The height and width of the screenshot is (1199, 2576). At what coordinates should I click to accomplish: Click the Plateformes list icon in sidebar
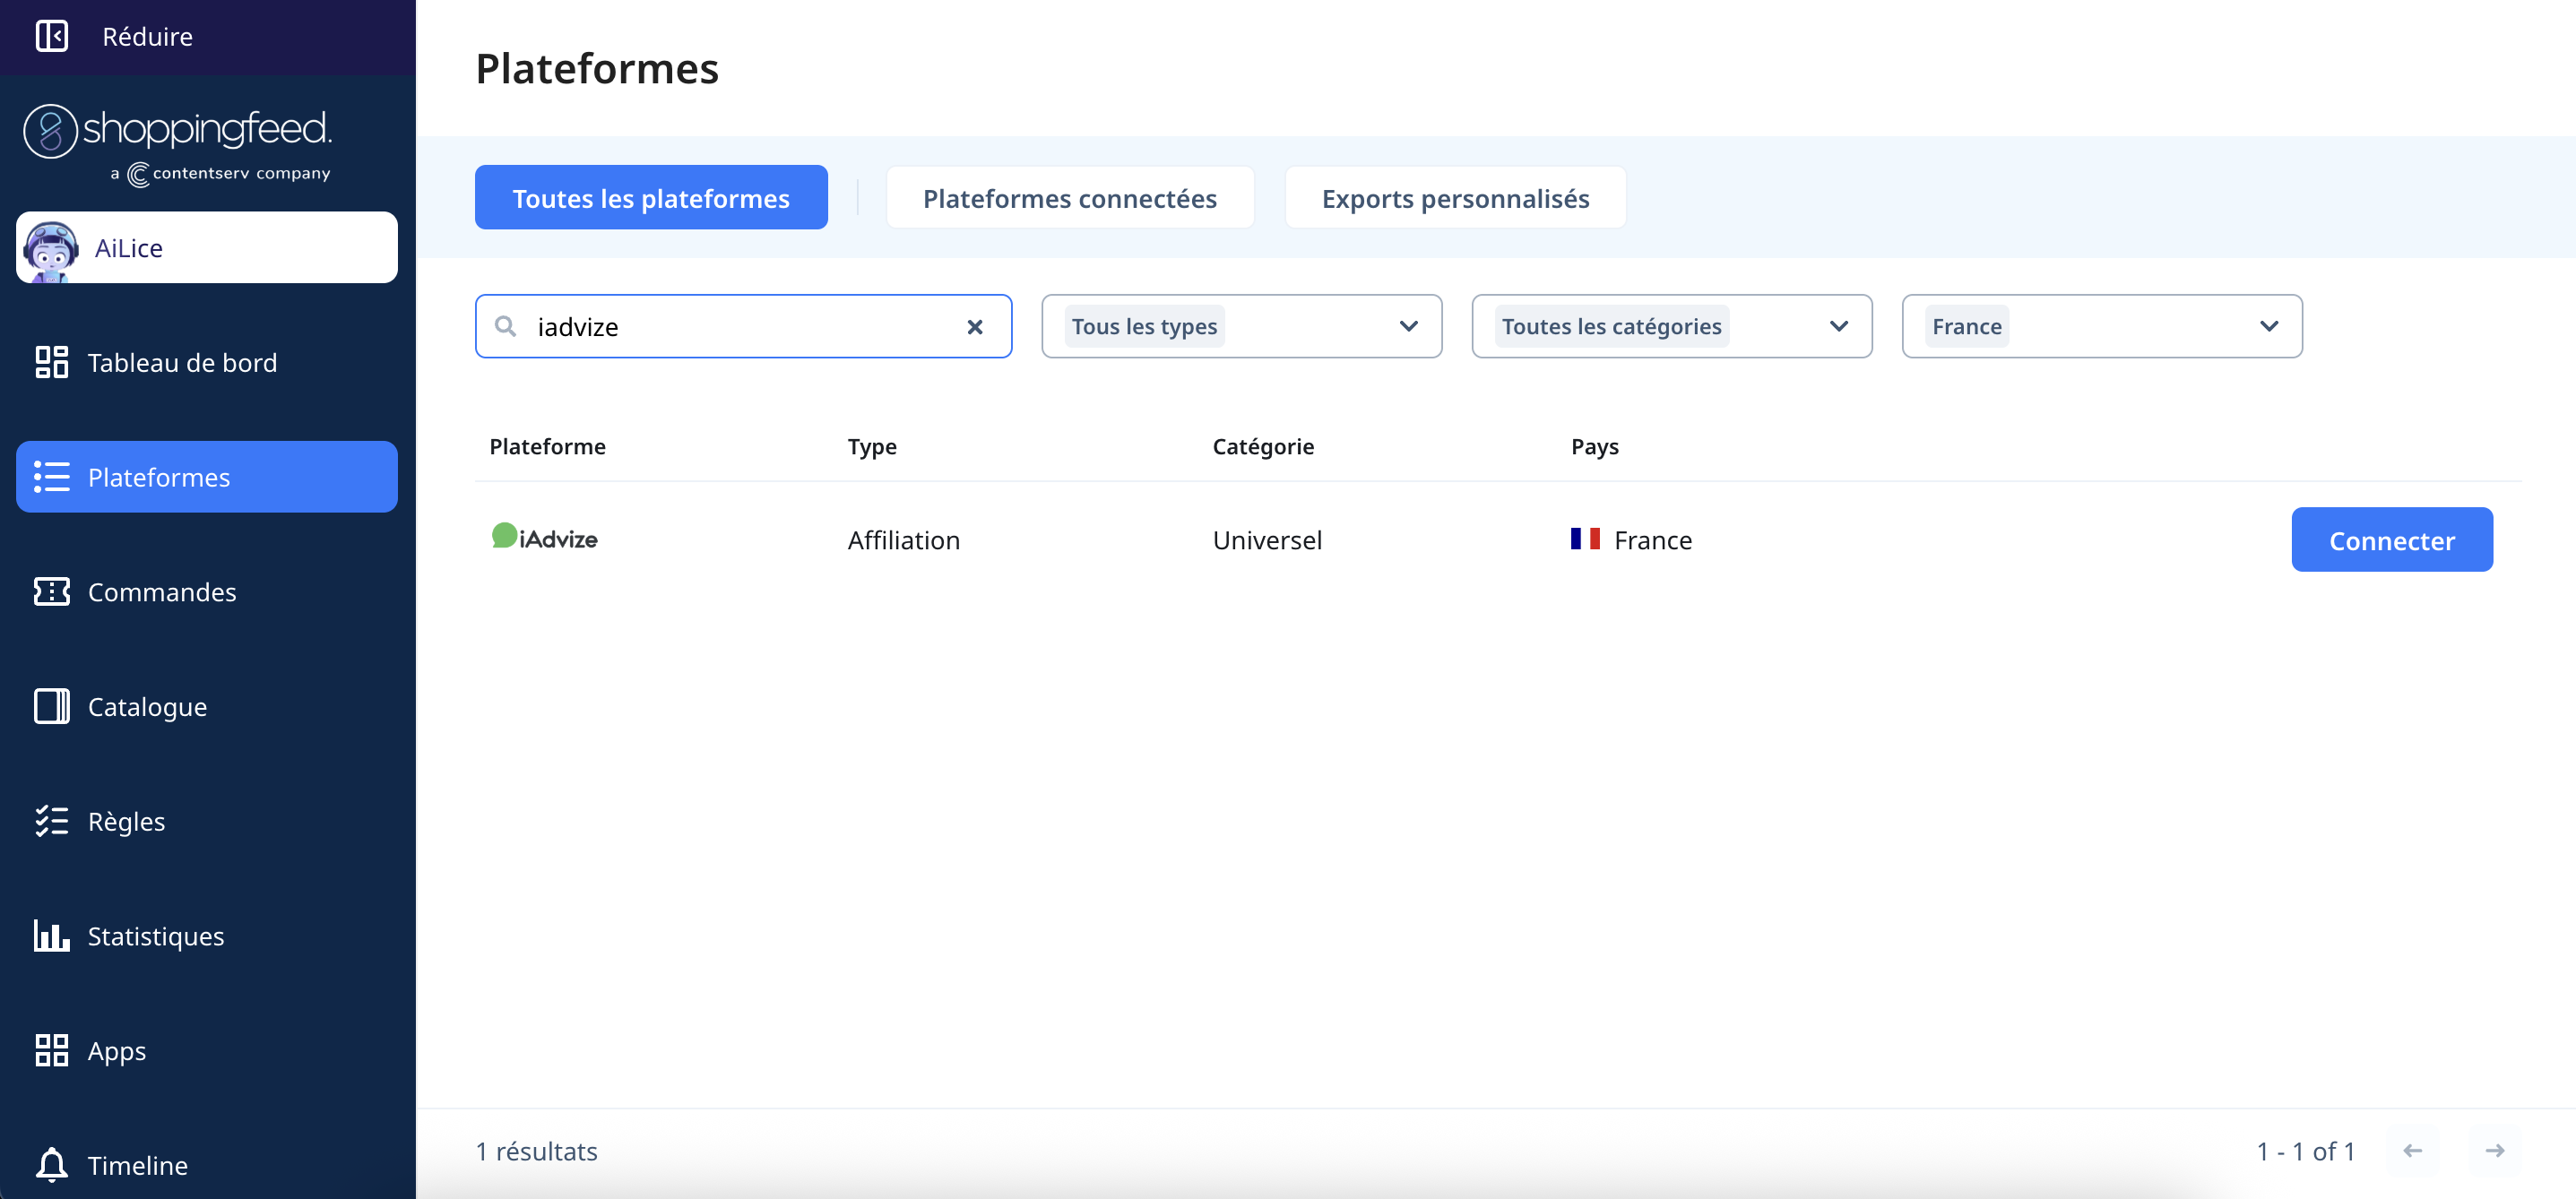click(x=51, y=477)
